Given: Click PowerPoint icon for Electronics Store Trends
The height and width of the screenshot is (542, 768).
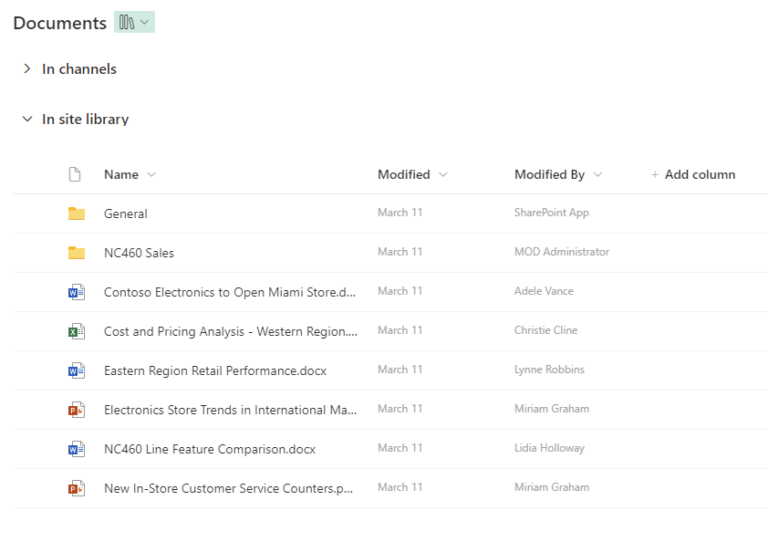Looking at the screenshot, I should point(76,409).
